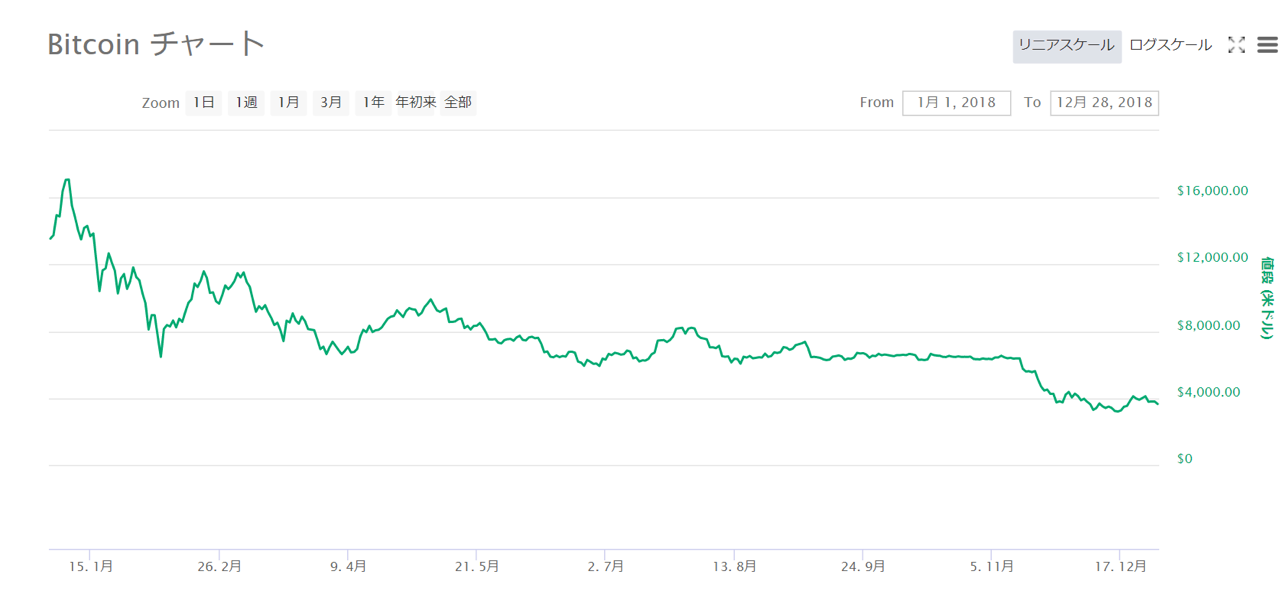This screenshot has height=608, width=1284.
Task: Click the 2. 7月 date label
Action: click(x=606, y=566)
